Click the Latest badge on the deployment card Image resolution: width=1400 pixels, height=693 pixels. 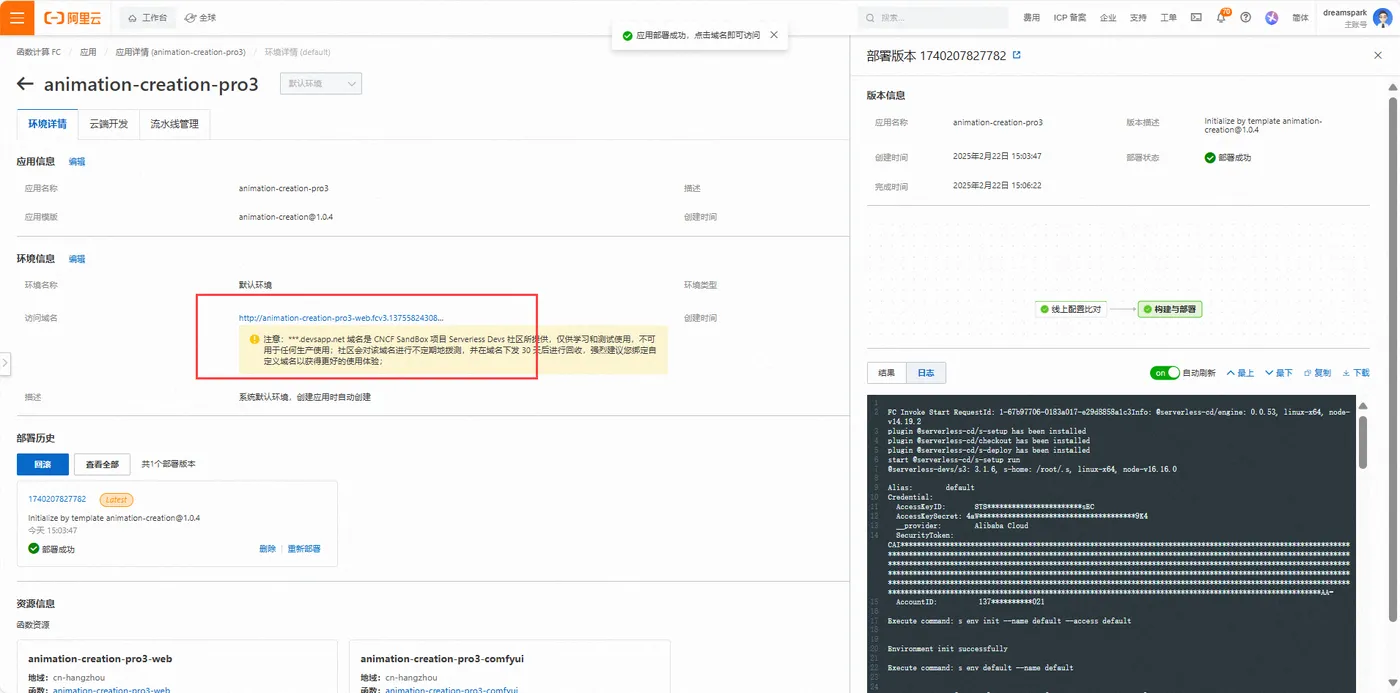(116, 499)
